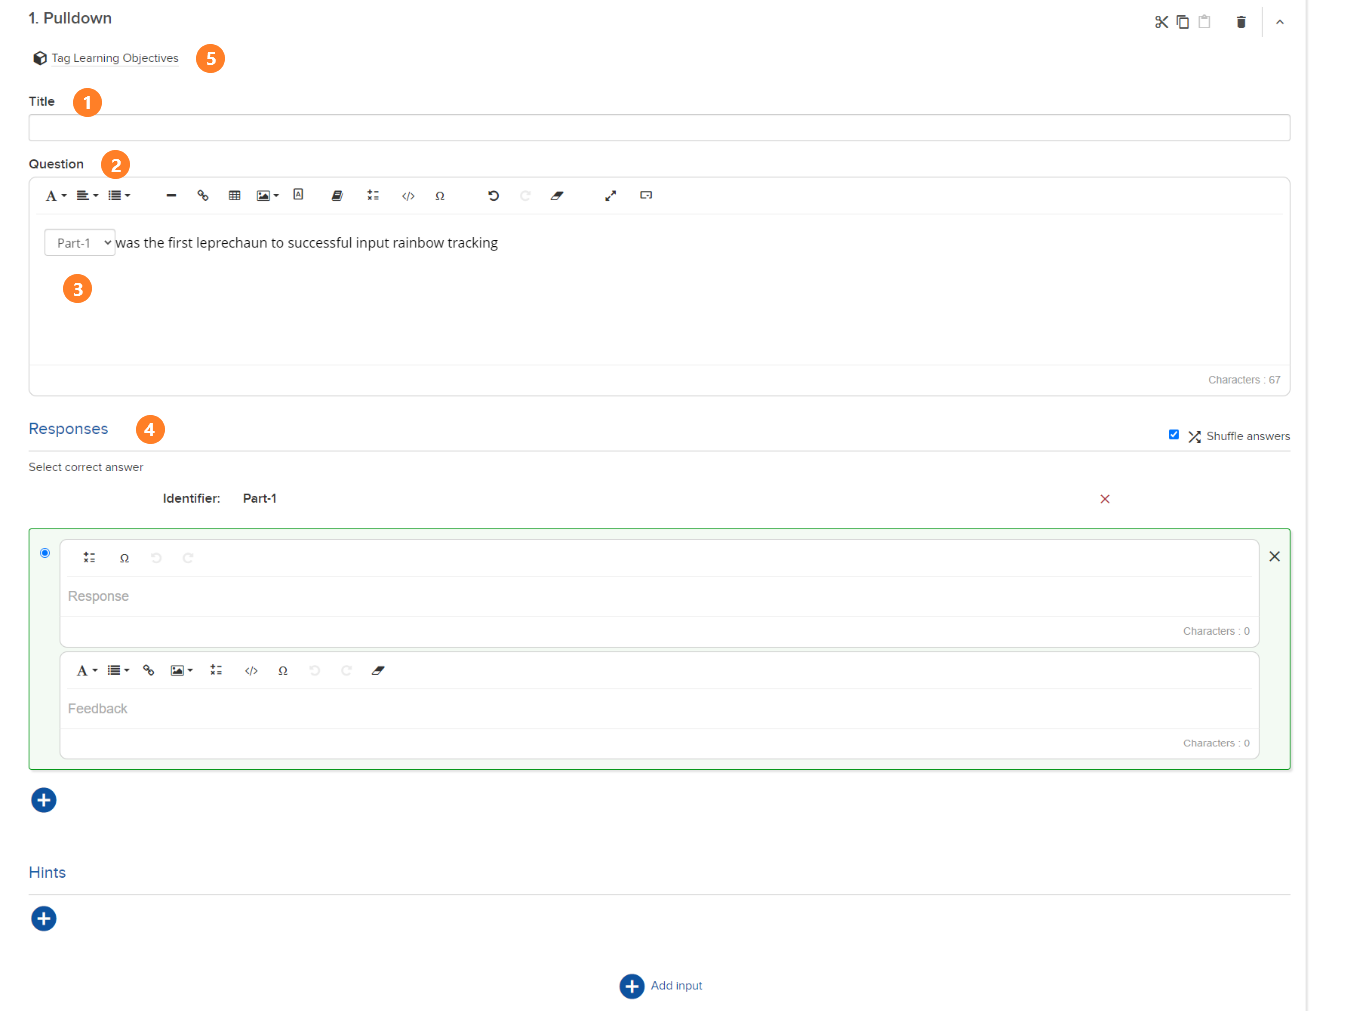This screenshot has width=1357, height=1011.
Task: Open the Part-1 pulldown in question text
Action: 80,243
